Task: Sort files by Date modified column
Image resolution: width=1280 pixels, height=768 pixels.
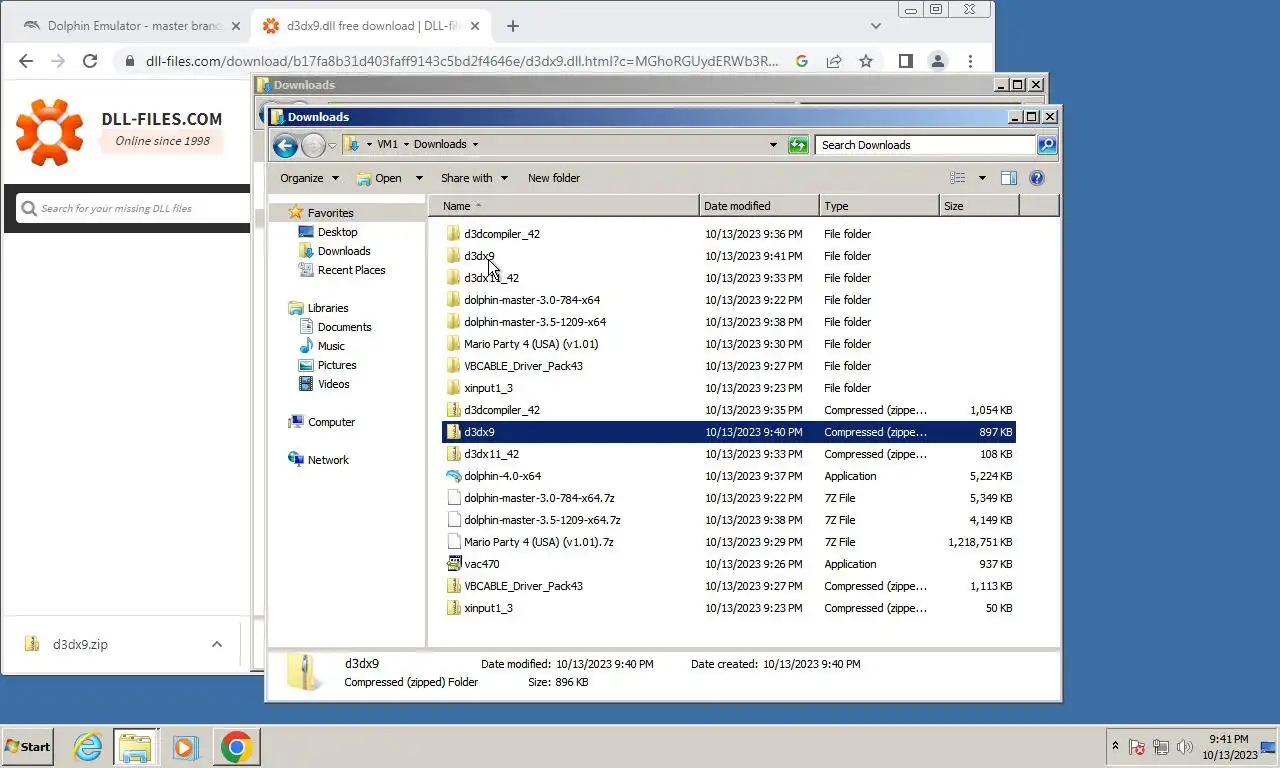Action: 759,206
